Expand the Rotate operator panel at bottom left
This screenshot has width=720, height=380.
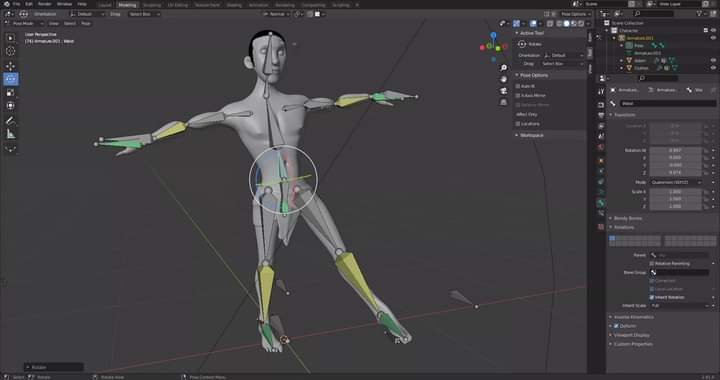pyautogui.click(x=54, y=367)
